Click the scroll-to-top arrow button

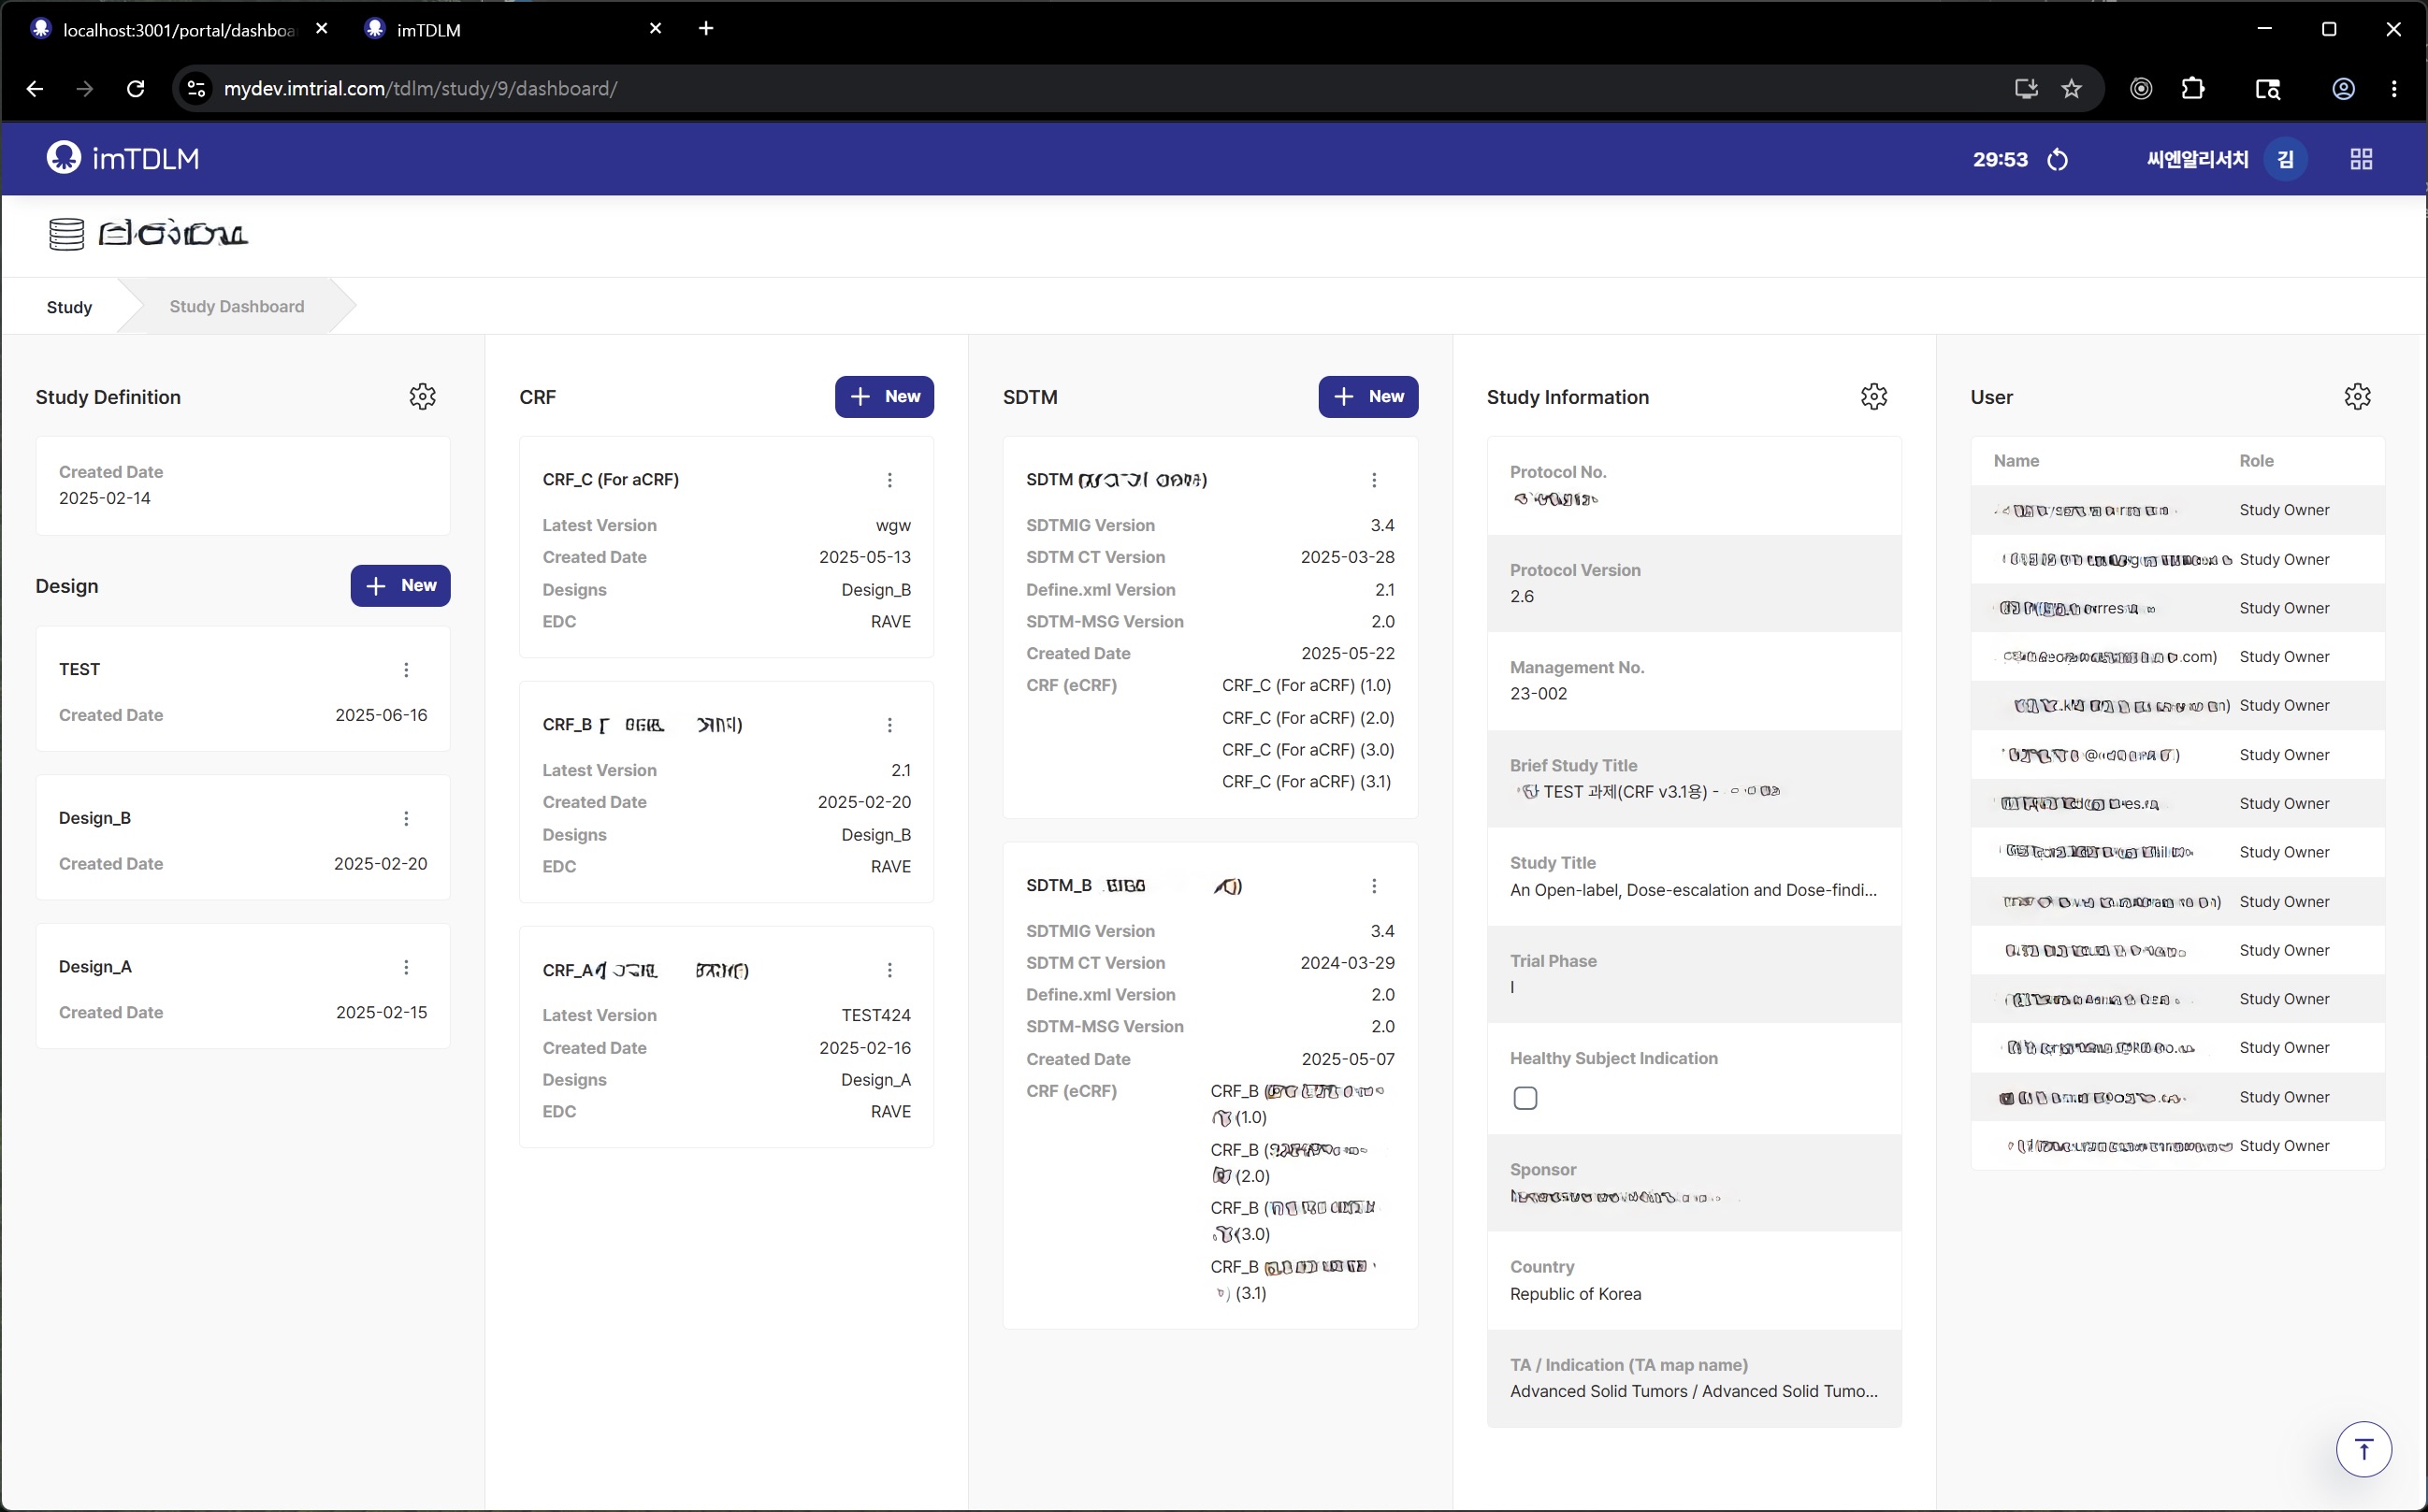tap(2363, 1449)
